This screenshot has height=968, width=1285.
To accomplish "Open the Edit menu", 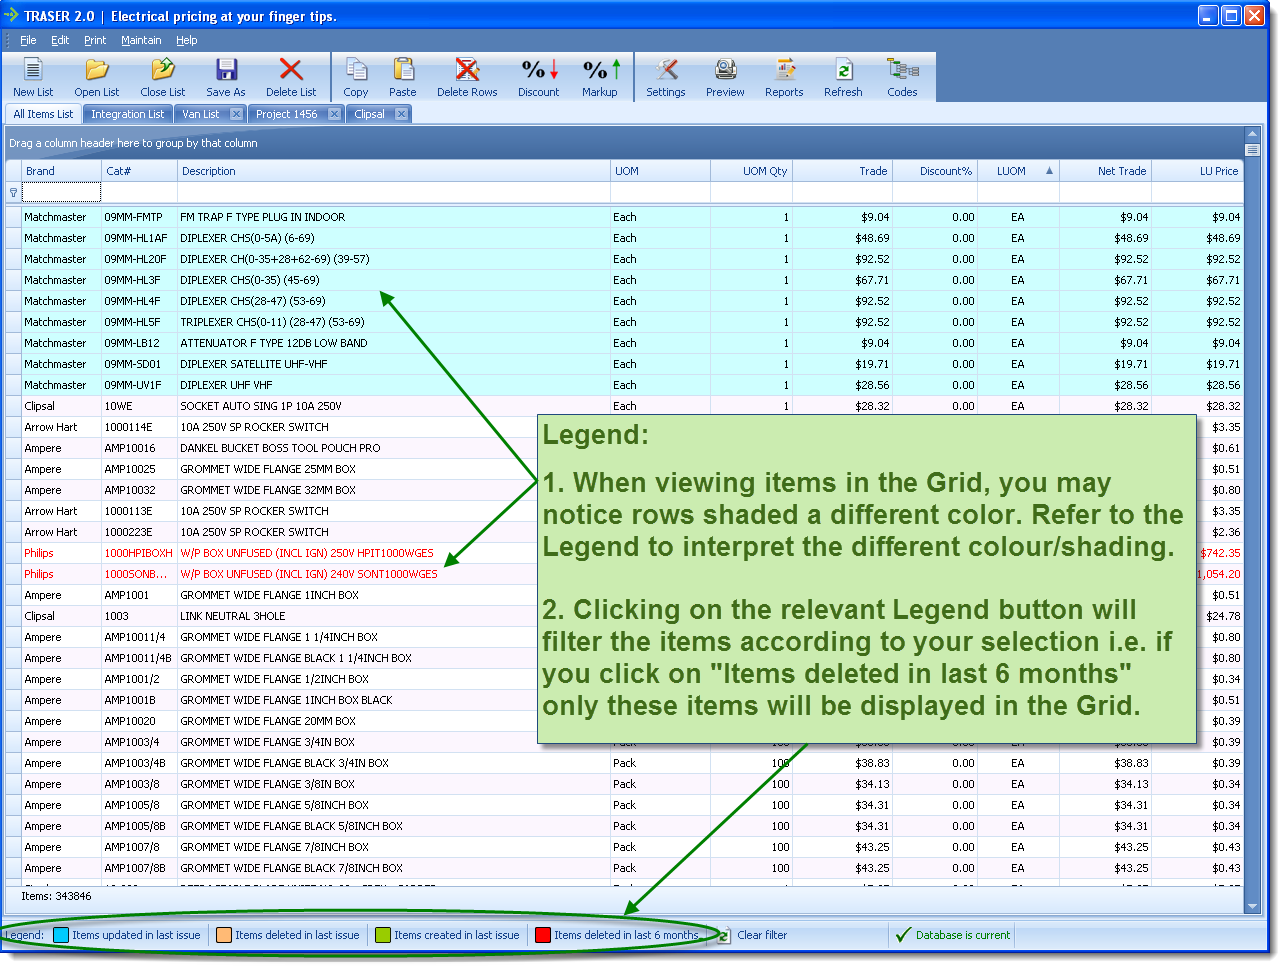I will point(60,40).
